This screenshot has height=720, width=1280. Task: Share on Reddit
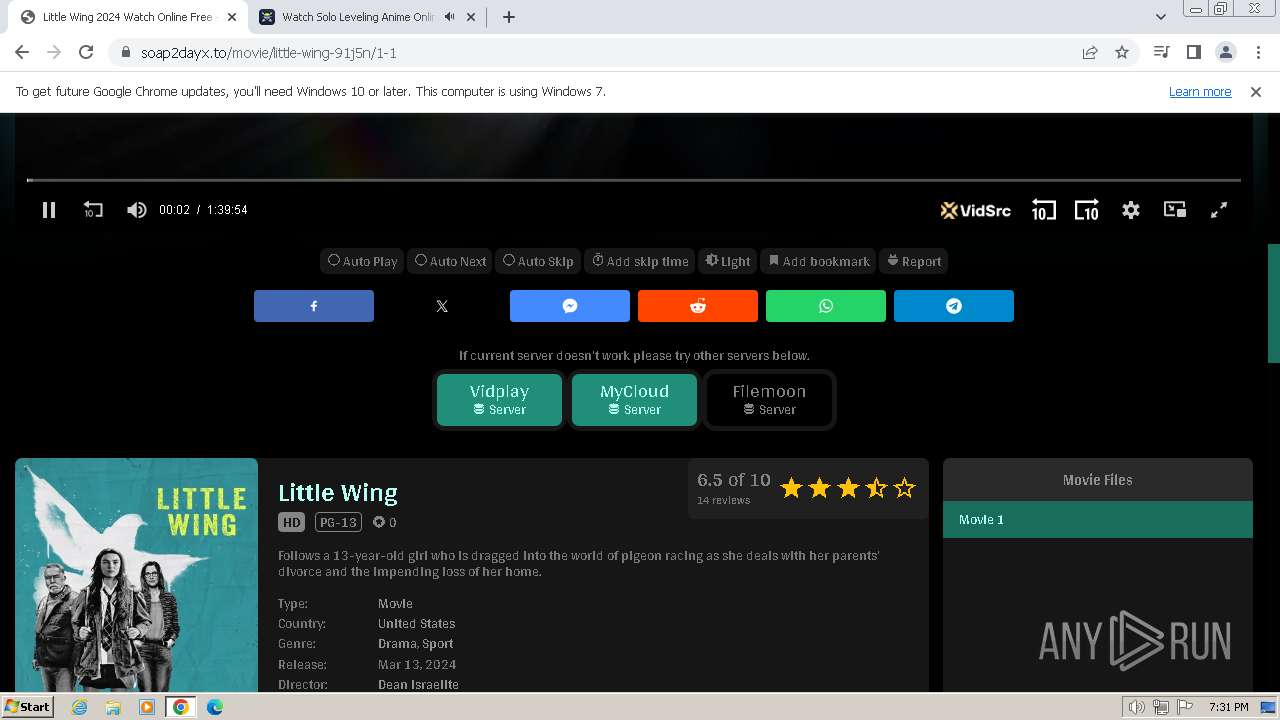click(x=698, y=306)
